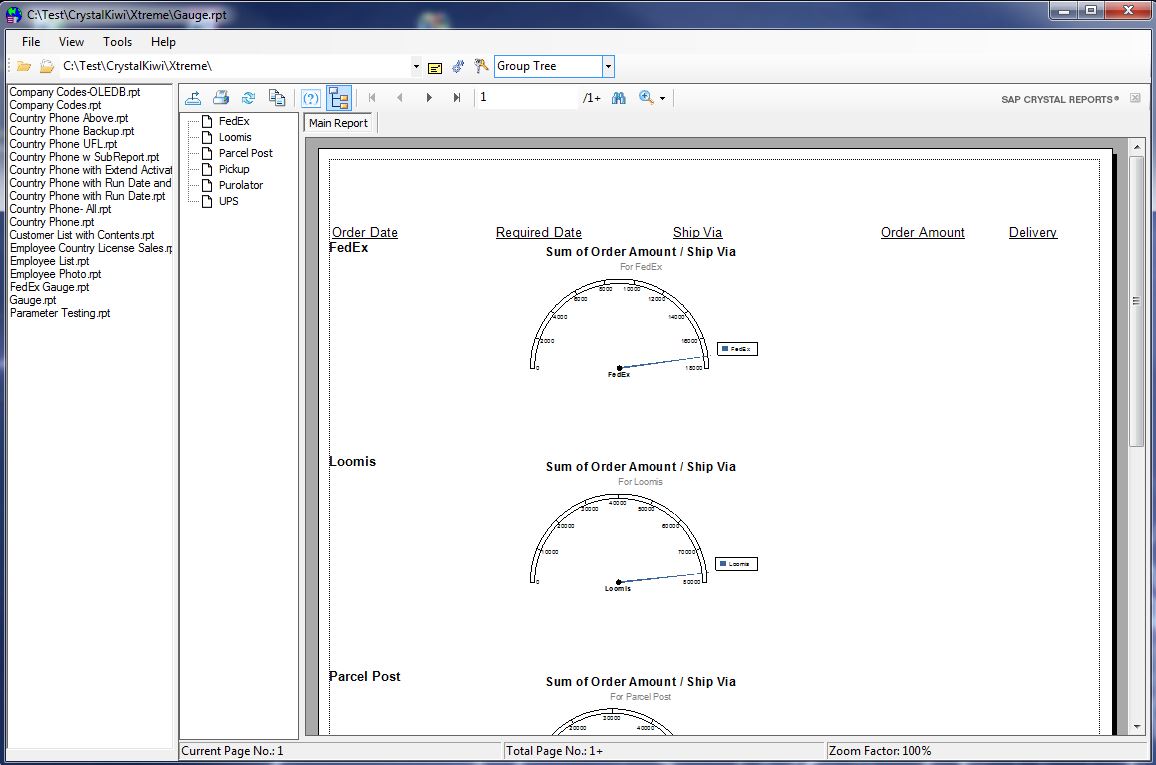Click the Order Date column header
Screen dimensions: 1156x765
click(x=365, y=232)
